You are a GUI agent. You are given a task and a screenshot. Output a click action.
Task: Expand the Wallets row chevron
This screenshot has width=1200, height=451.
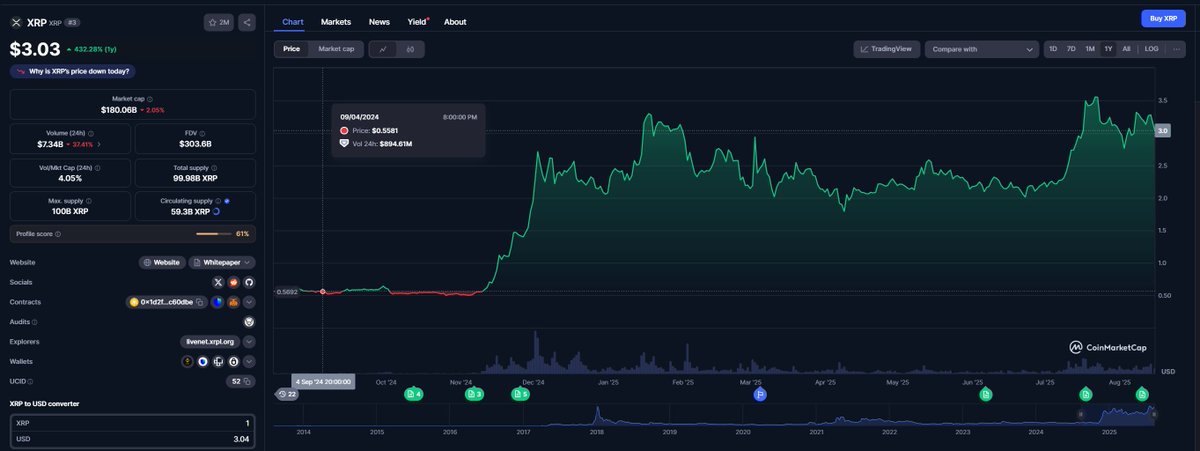pyautogui.click(x=249, y=361)
